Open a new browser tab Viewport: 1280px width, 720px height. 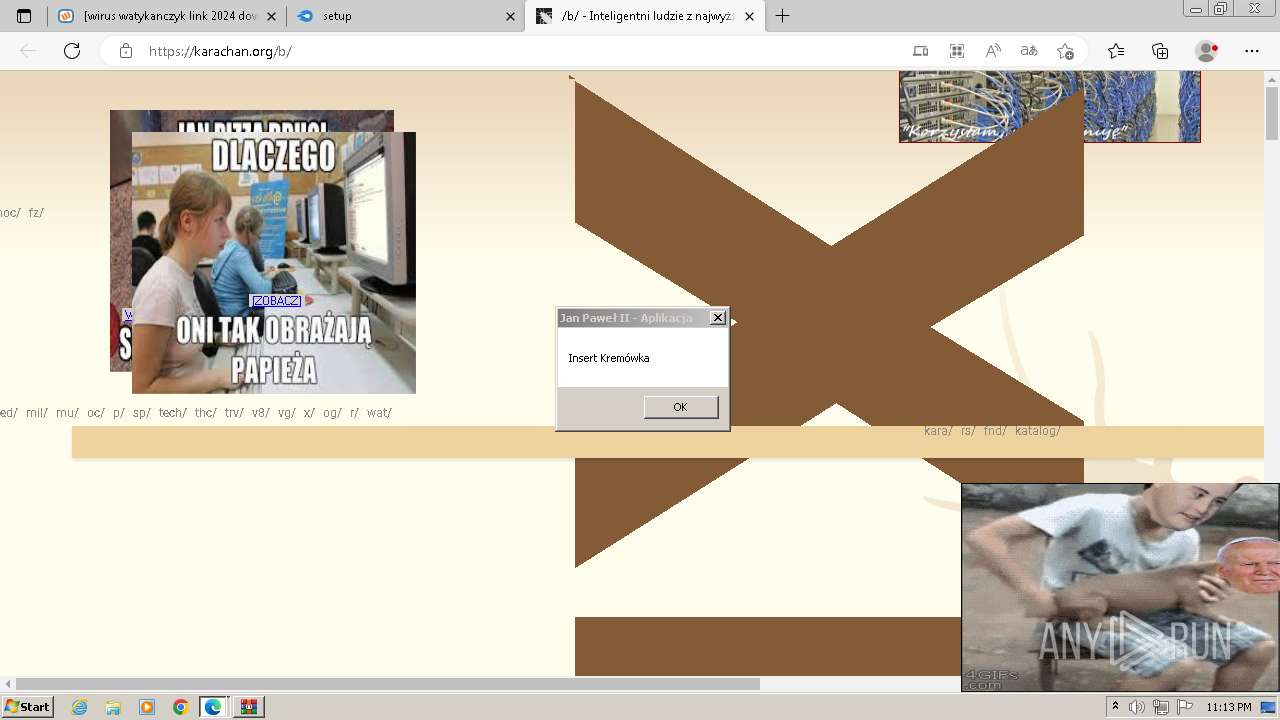pyautogui.click(x=782, y=16)
